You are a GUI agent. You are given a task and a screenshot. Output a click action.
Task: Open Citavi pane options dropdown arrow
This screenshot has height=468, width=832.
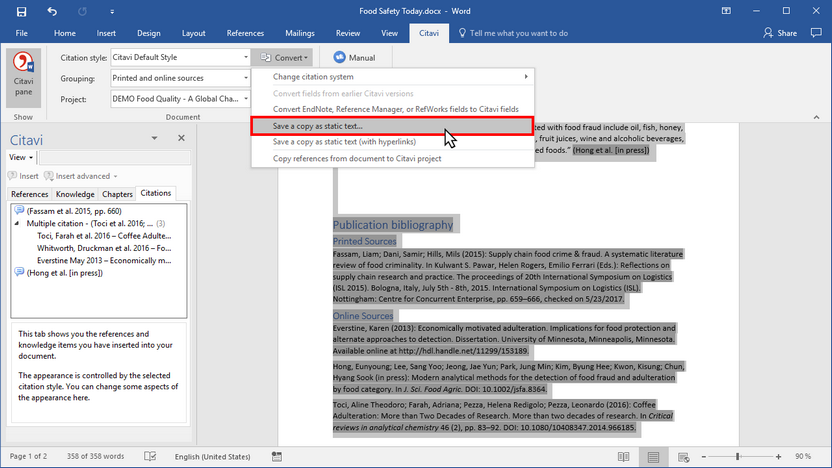point(154,138)
